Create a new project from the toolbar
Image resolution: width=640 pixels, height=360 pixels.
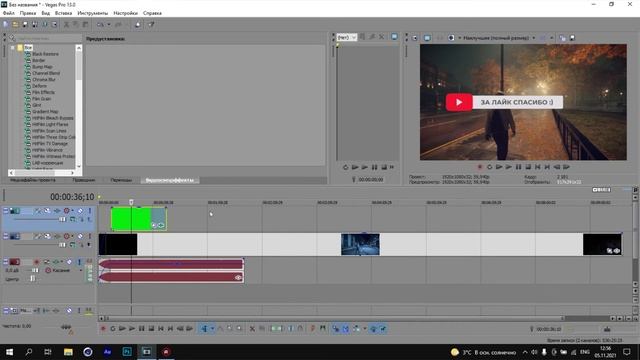6,24
